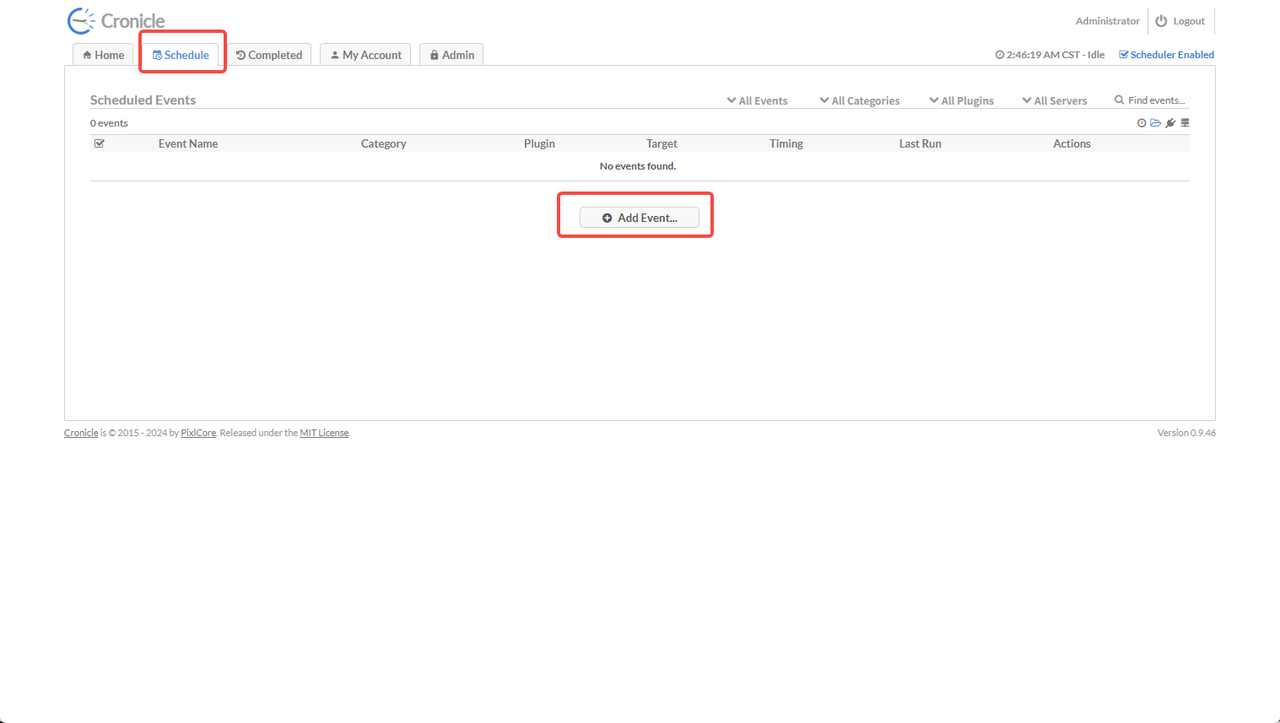Screen dimensions: 1280x723
Task: Click the 'No events found.' message
Action: (x=638, y=166)
